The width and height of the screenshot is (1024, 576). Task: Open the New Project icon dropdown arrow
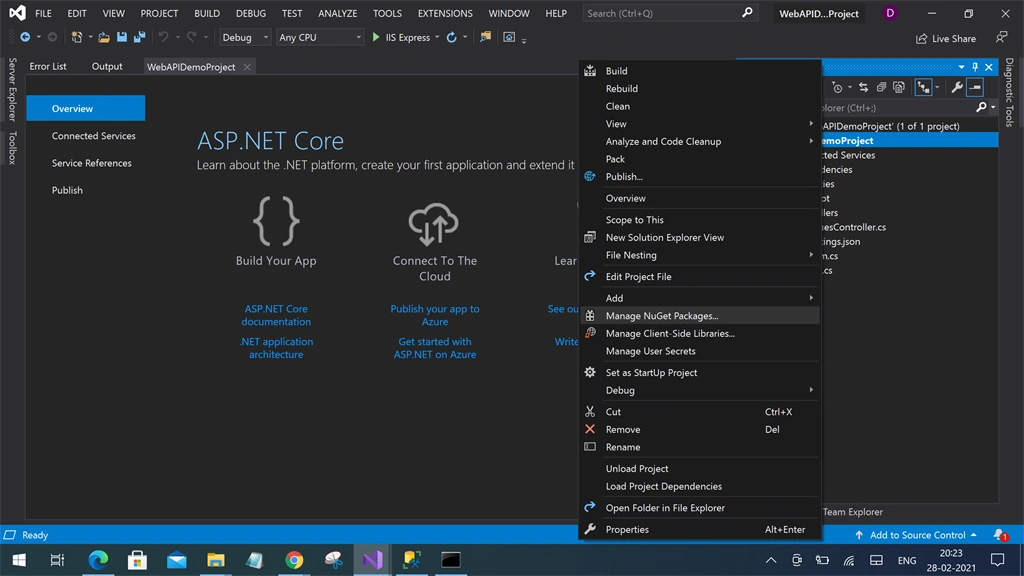[90, 37]
